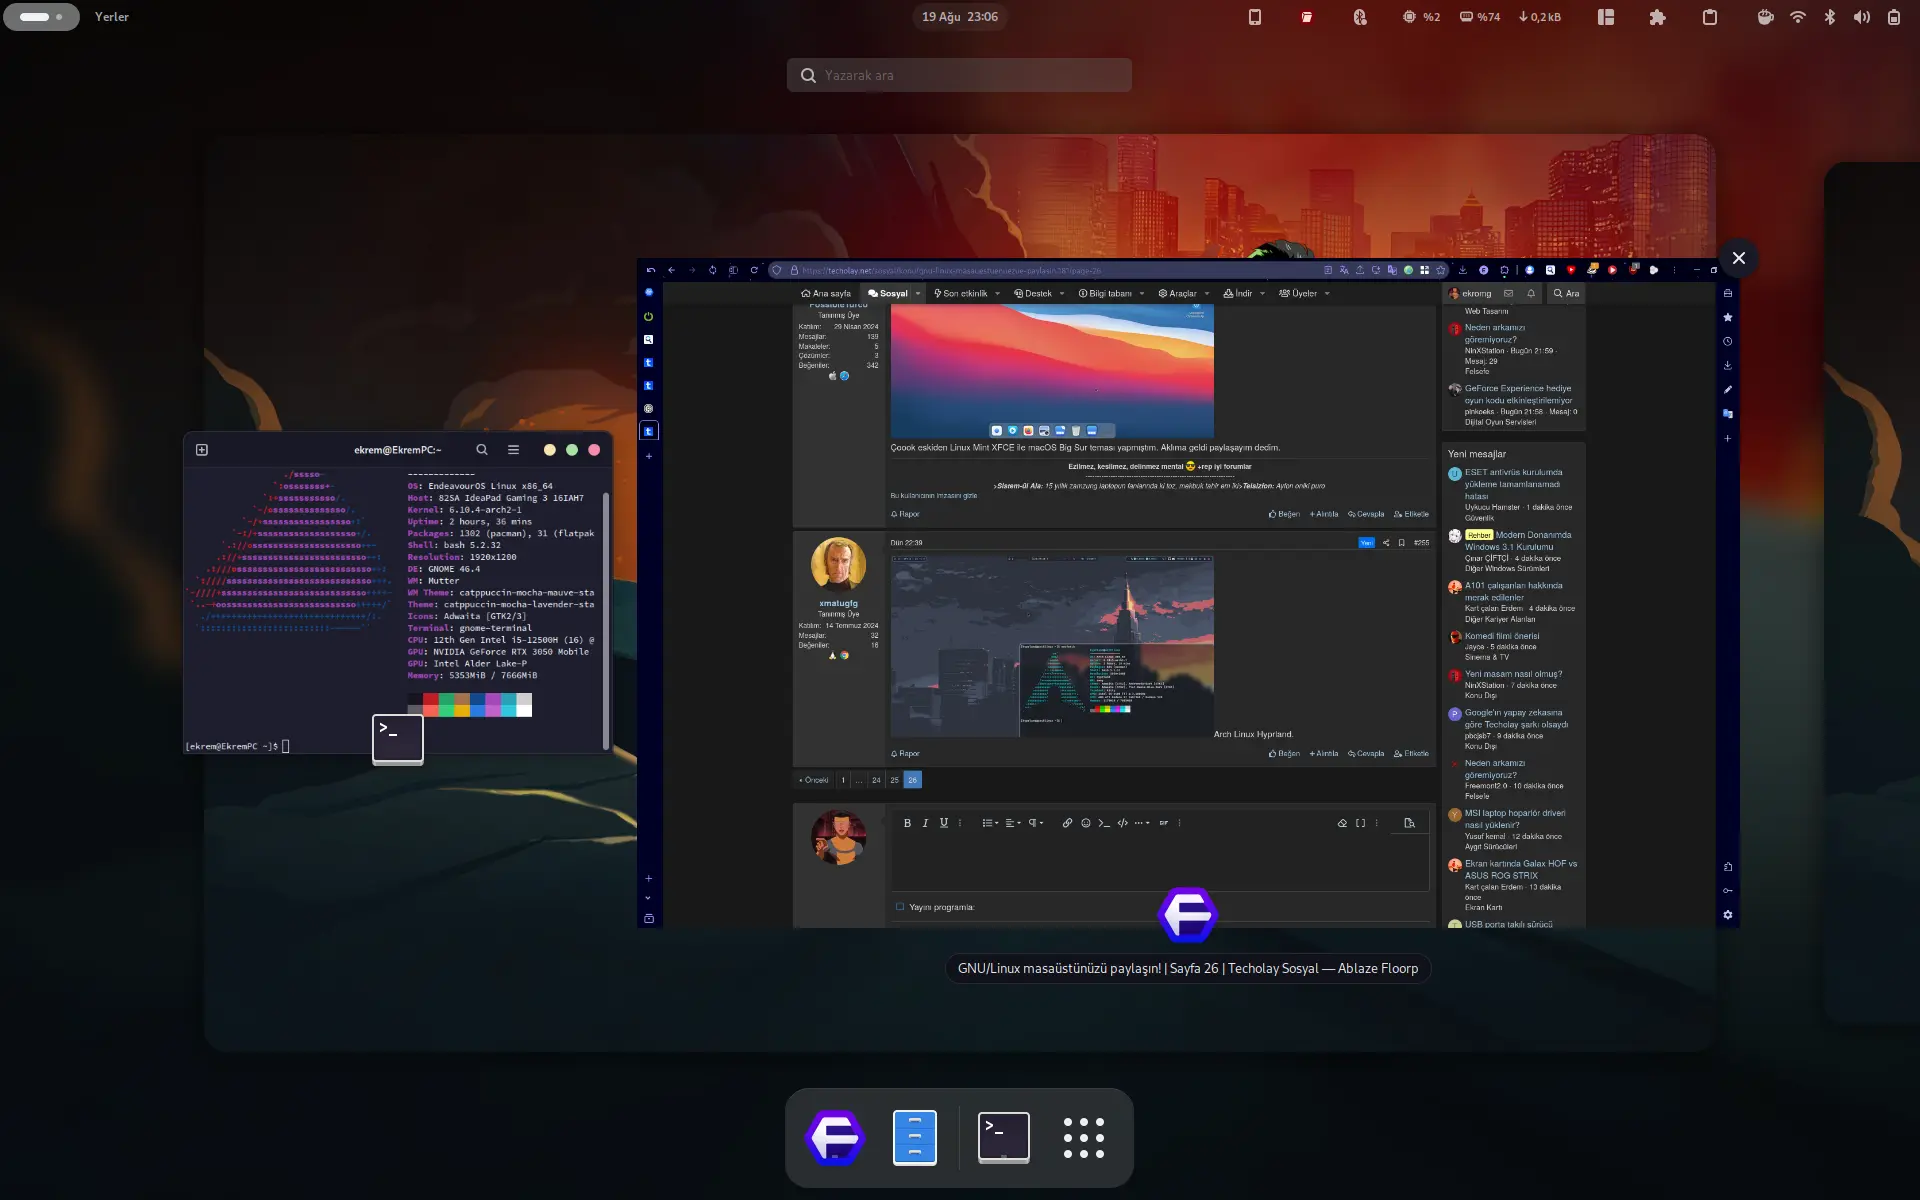1920x1200 pixels.
Task: Click the eraser icon to remove formatting
Action: tap(1342, 823)
